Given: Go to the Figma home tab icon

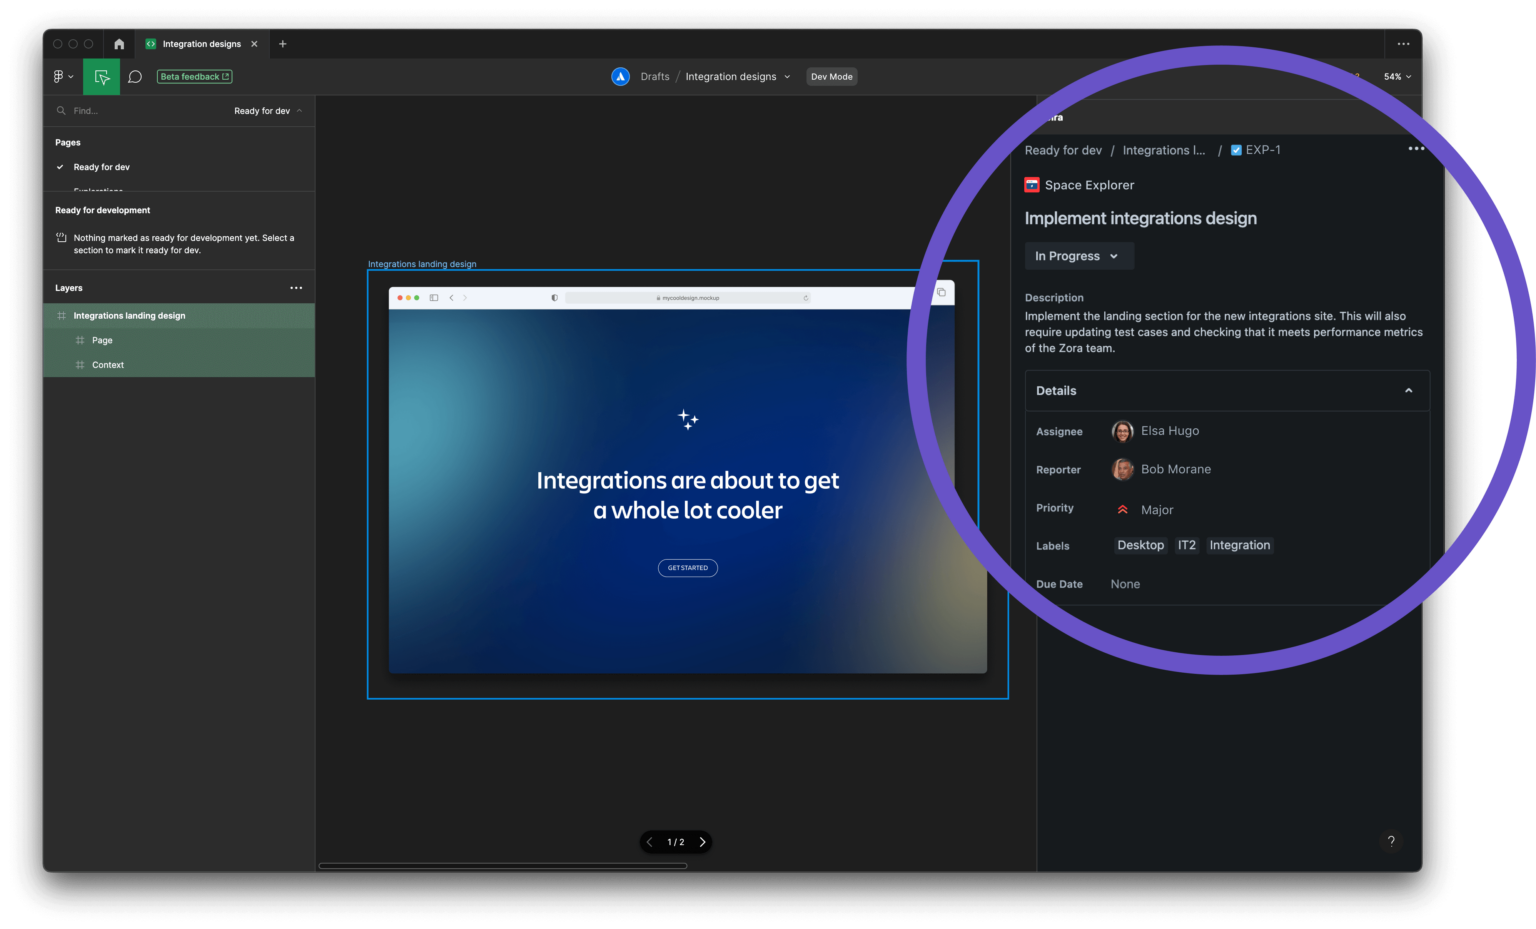Looking at the screenshot, I should pos(118,43).
